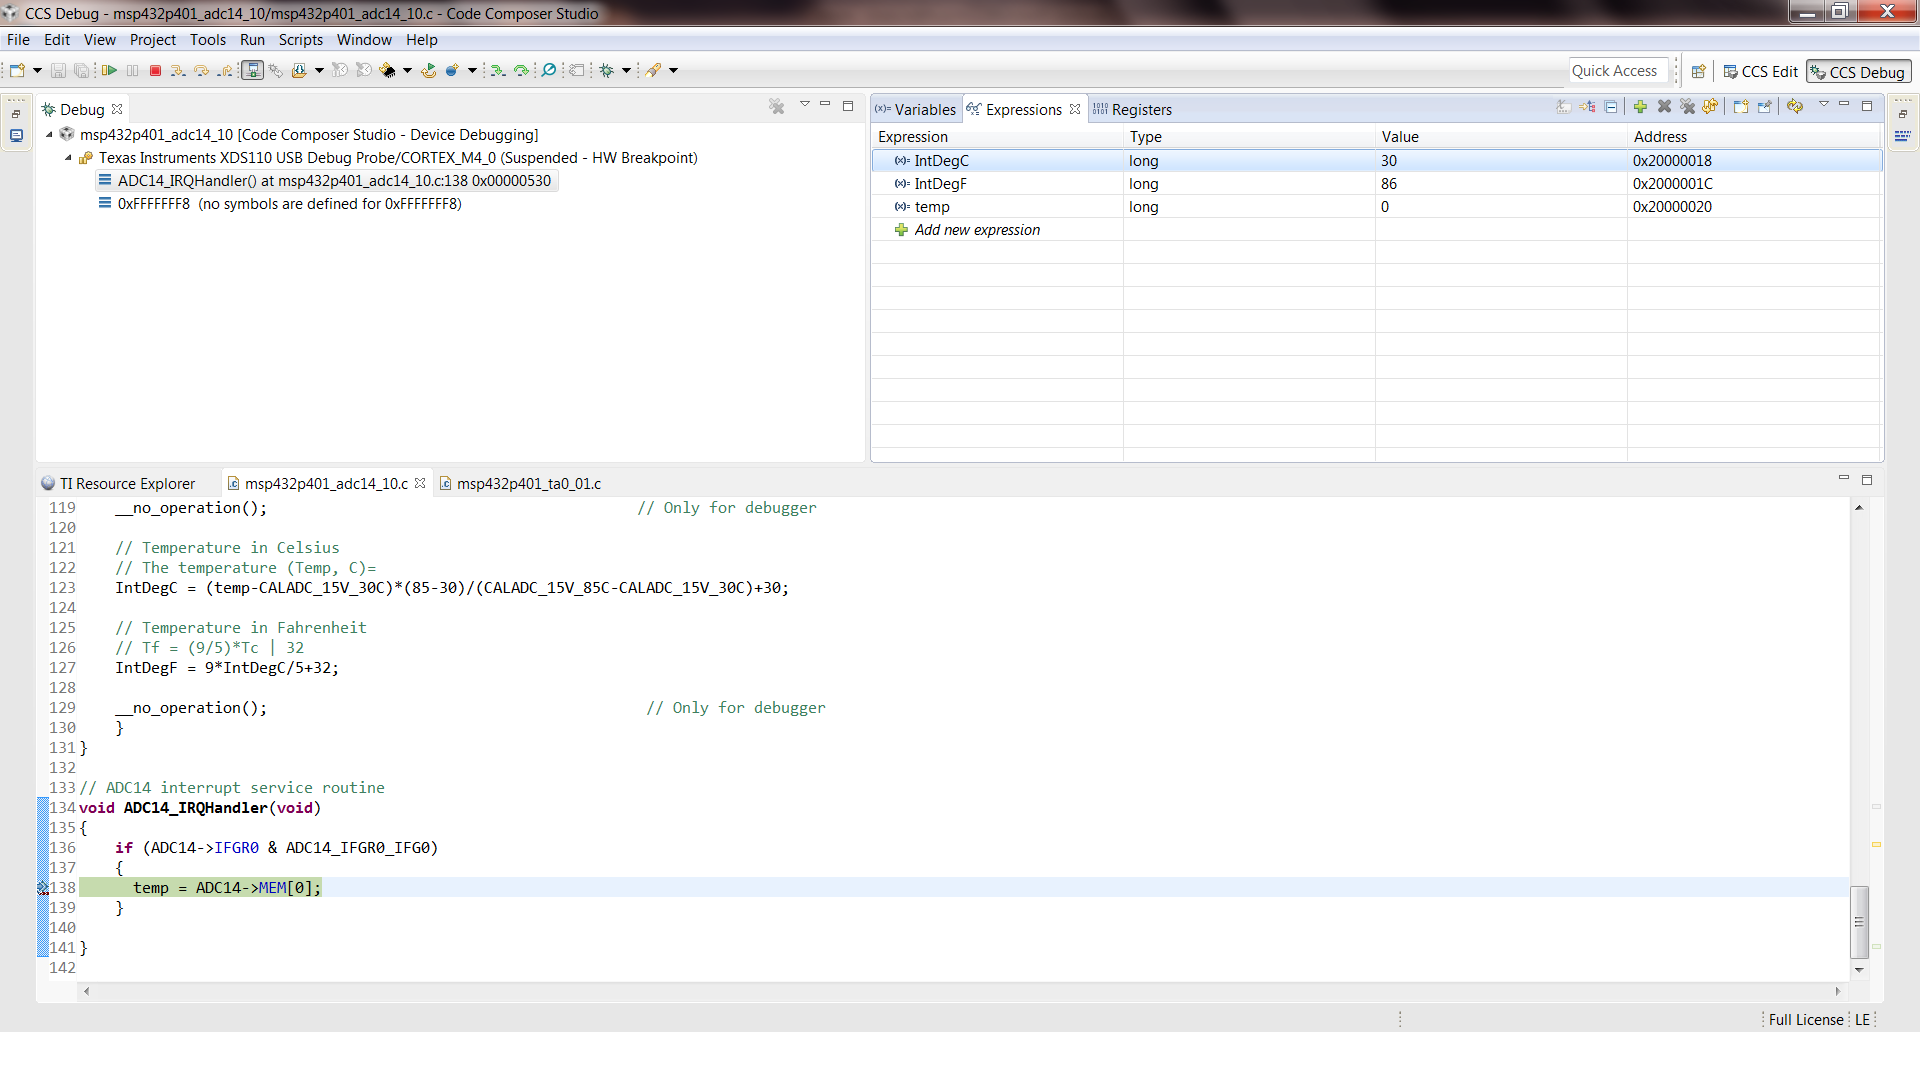Image resolution: width=1920 pixels, height=1080 pixels.
Task: Click the red Terminate button
Action: 155,70
